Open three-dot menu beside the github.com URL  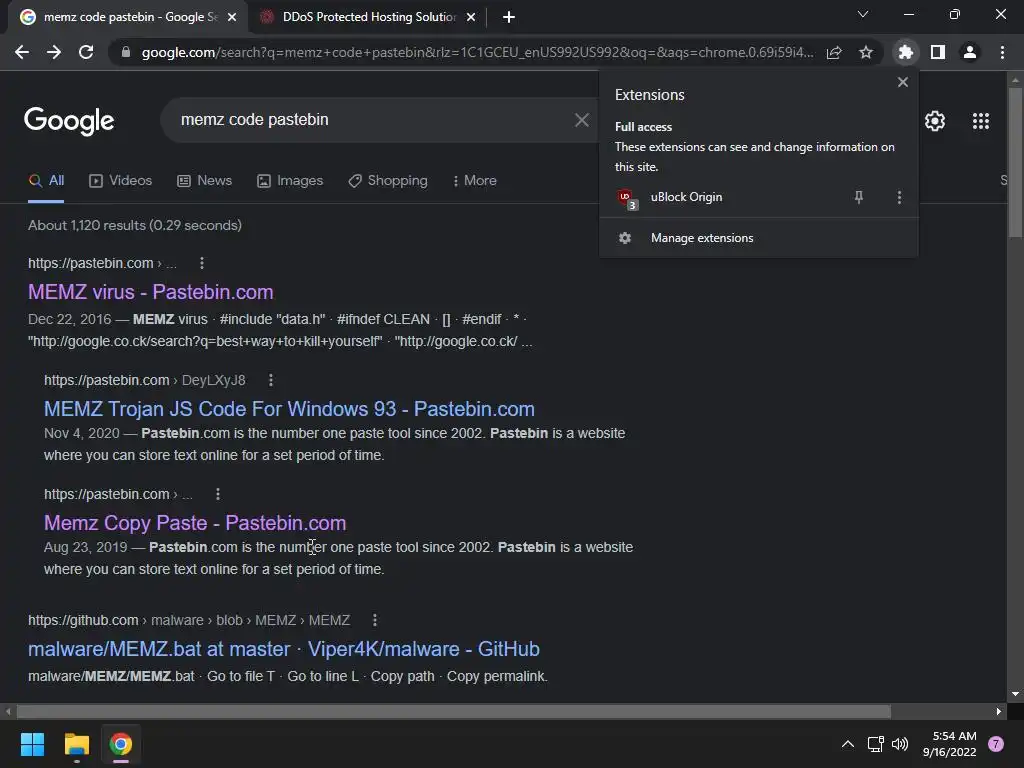(x=375, y=620)
